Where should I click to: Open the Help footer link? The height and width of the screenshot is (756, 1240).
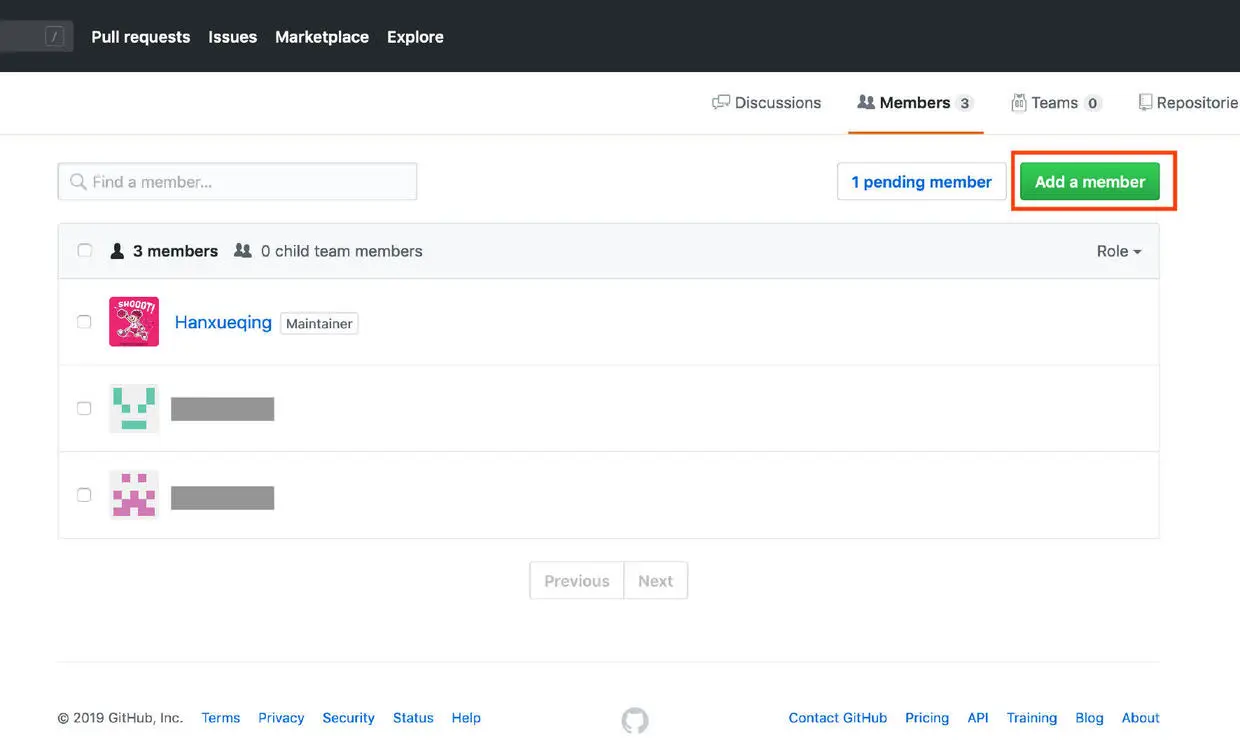pos(466,718)
